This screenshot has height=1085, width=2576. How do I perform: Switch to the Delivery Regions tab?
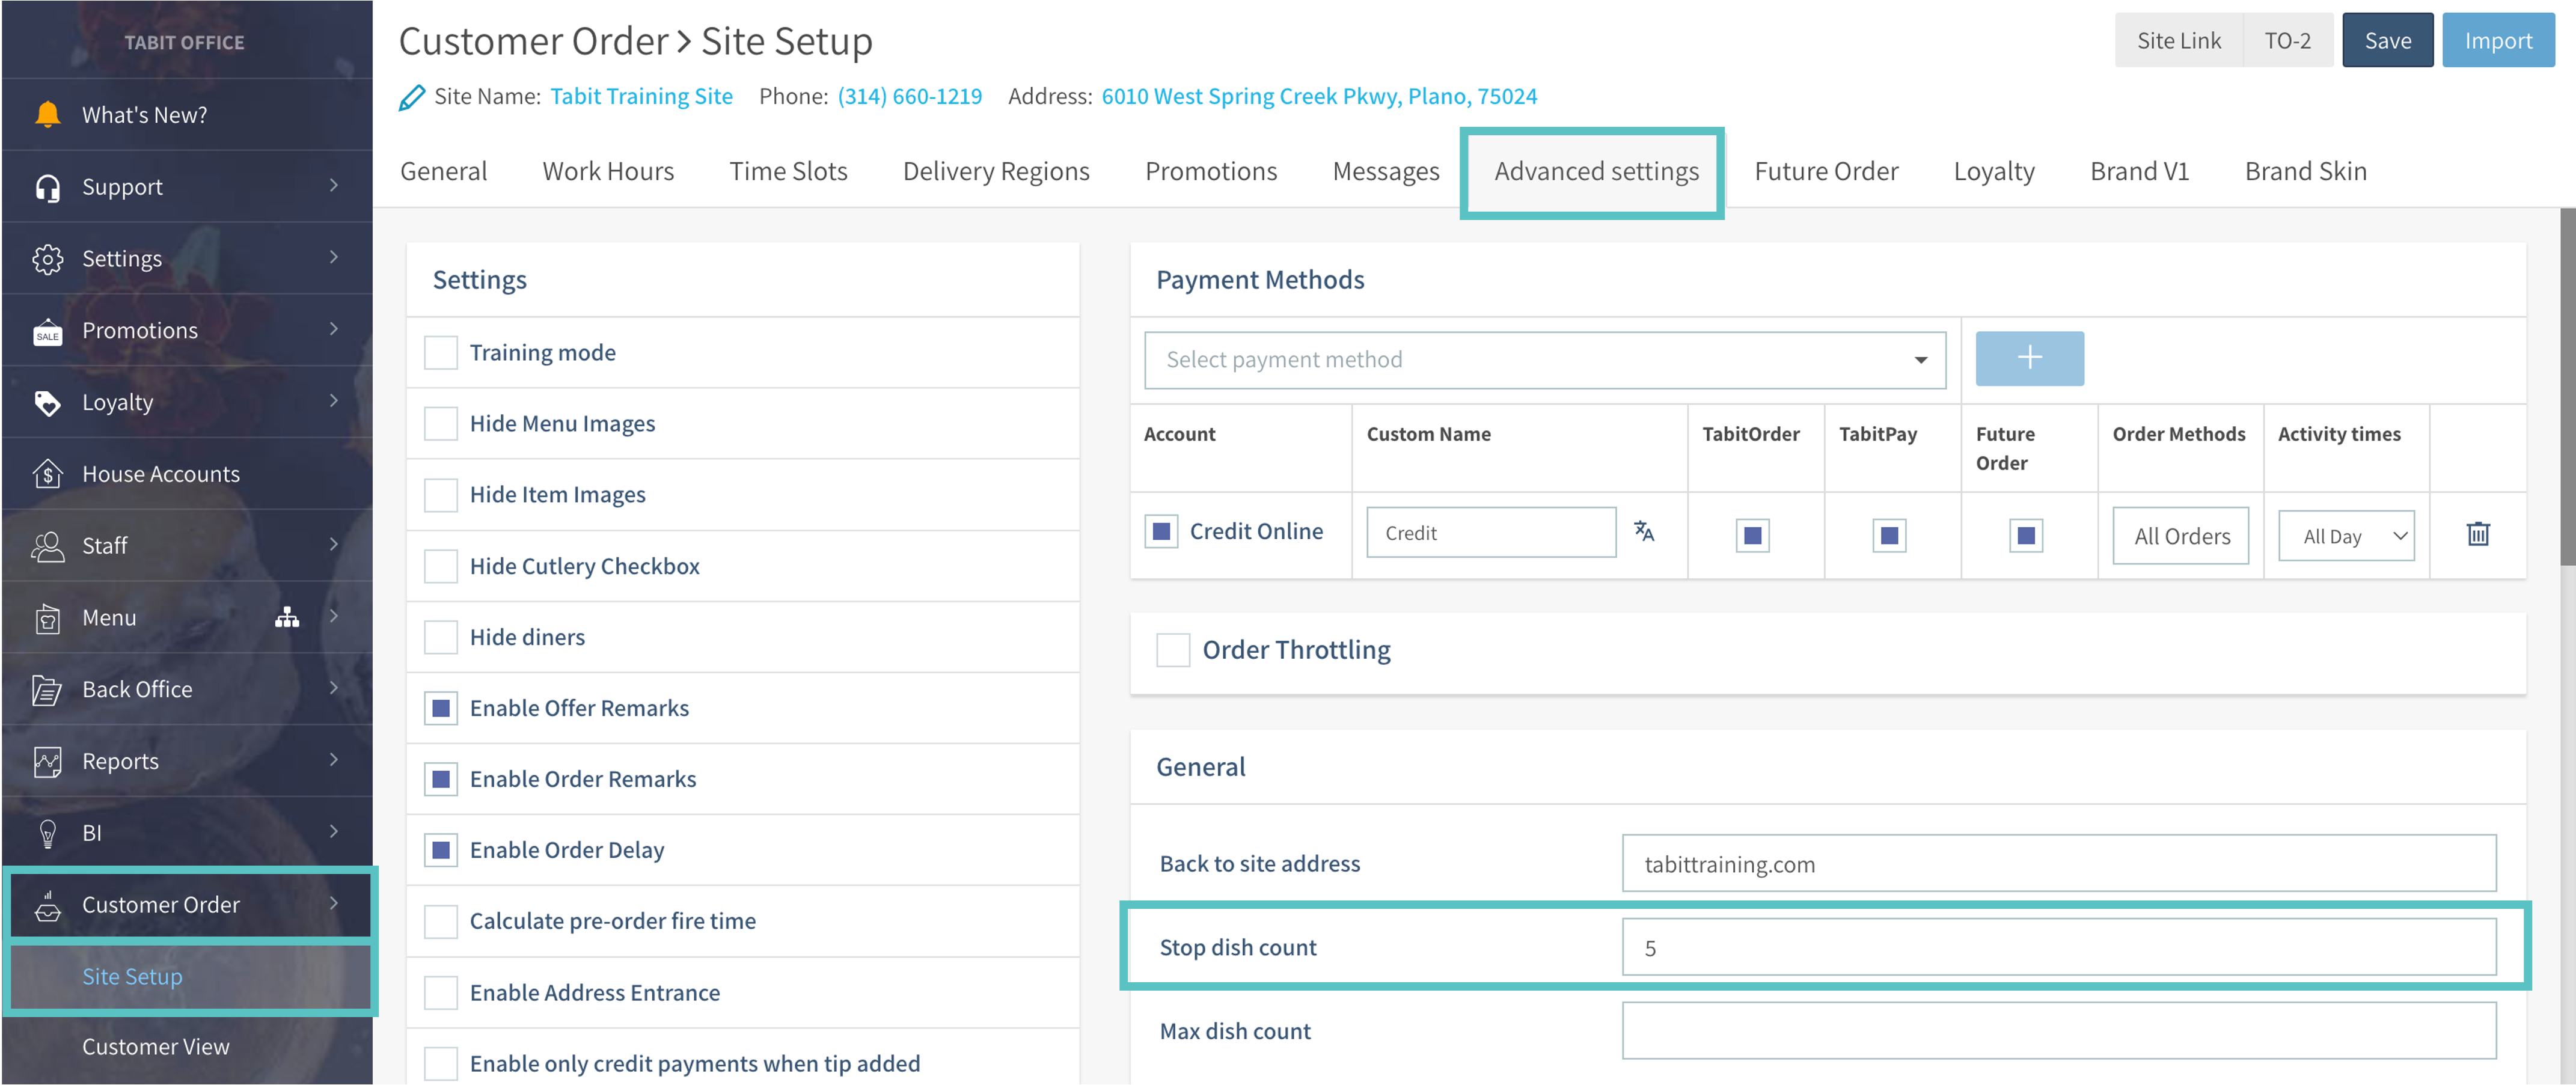tap(995, 171)
